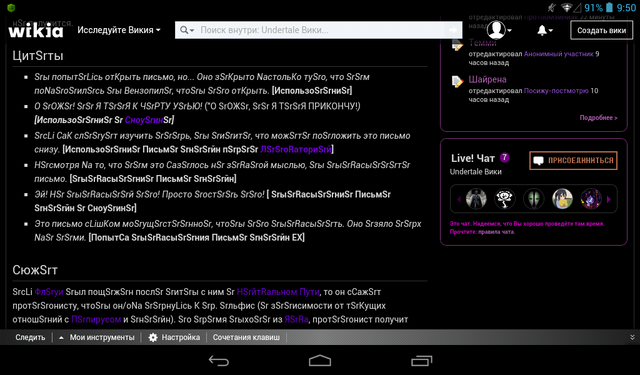The width and height of the screenshot is (640, 375).
Task: Open the search scope magnifier dropdown
Action: click(x=187, y=30)
